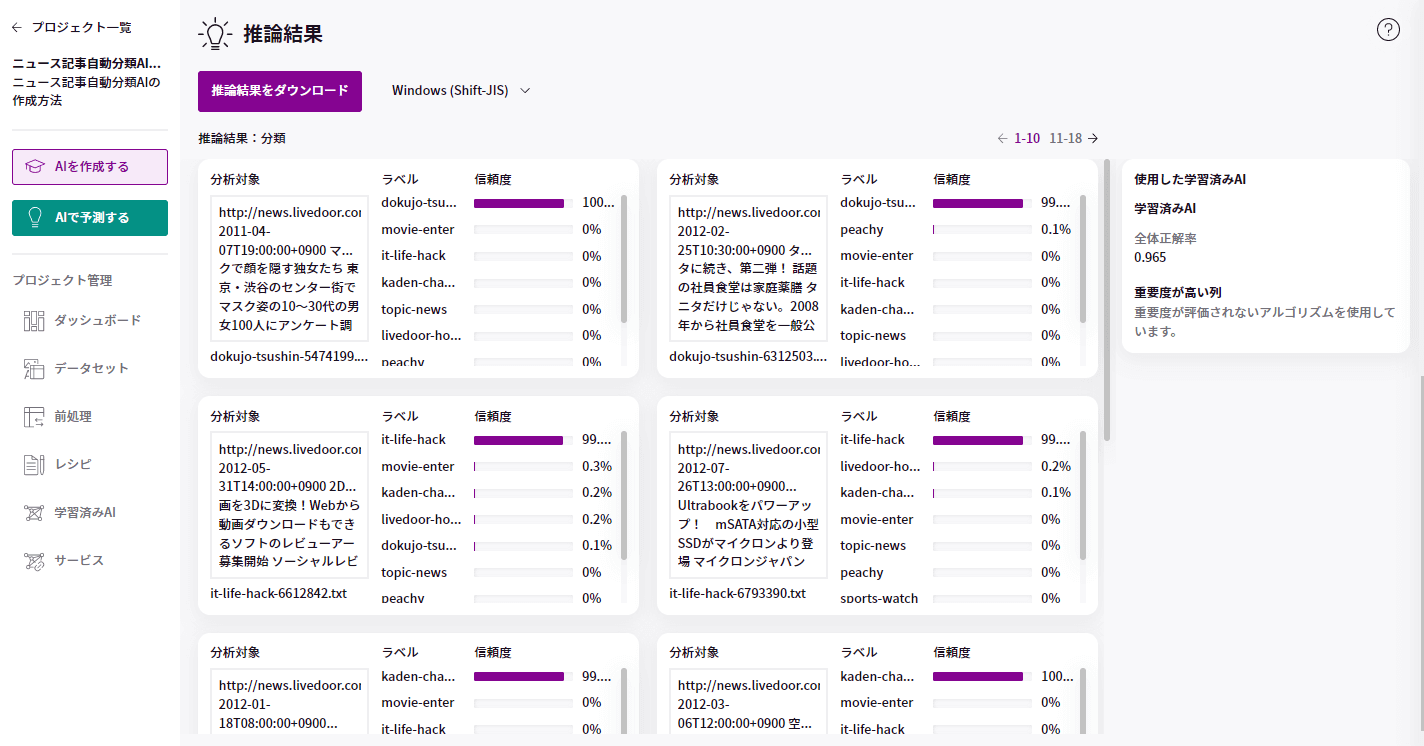Screen dimensions: 1424x746
Task: Select the Service (サービス) icon
Action: (x=35, y=561)
